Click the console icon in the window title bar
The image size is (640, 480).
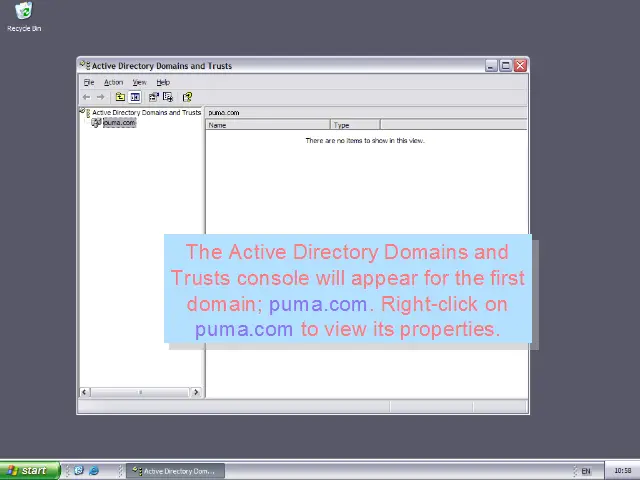click(85, 65)
